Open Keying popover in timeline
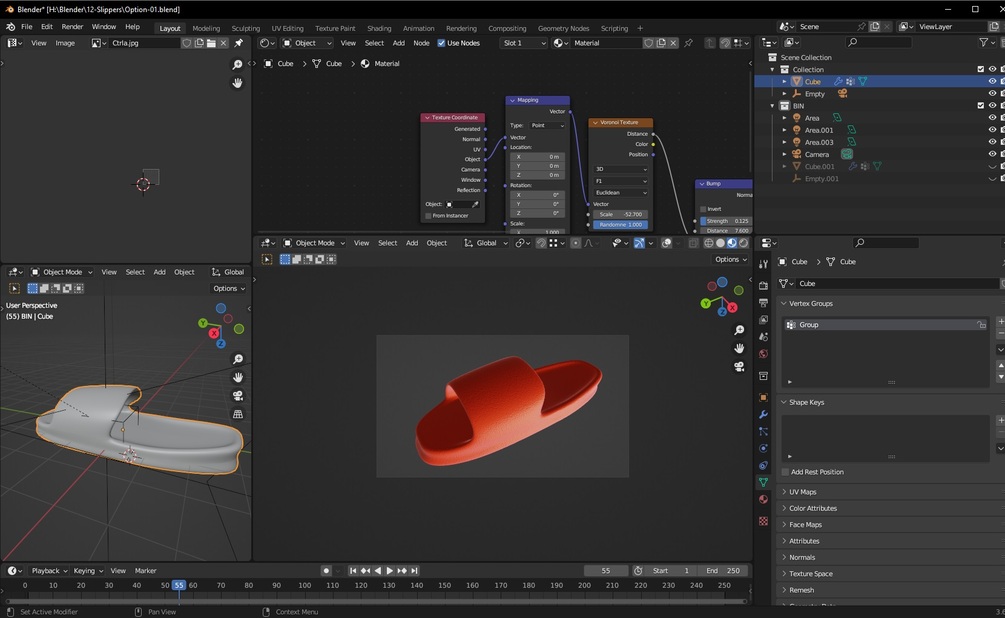The height and width of the screenshot is (618, 1005). [x=88, y=571]
